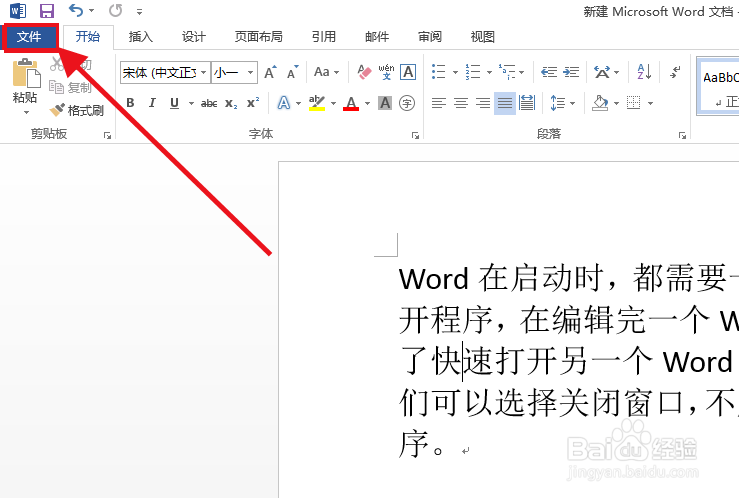The width and height of the screenshot is (739, 498).
Task: Click the Distributed alignment icon
Action: click(x=527, y=103)
